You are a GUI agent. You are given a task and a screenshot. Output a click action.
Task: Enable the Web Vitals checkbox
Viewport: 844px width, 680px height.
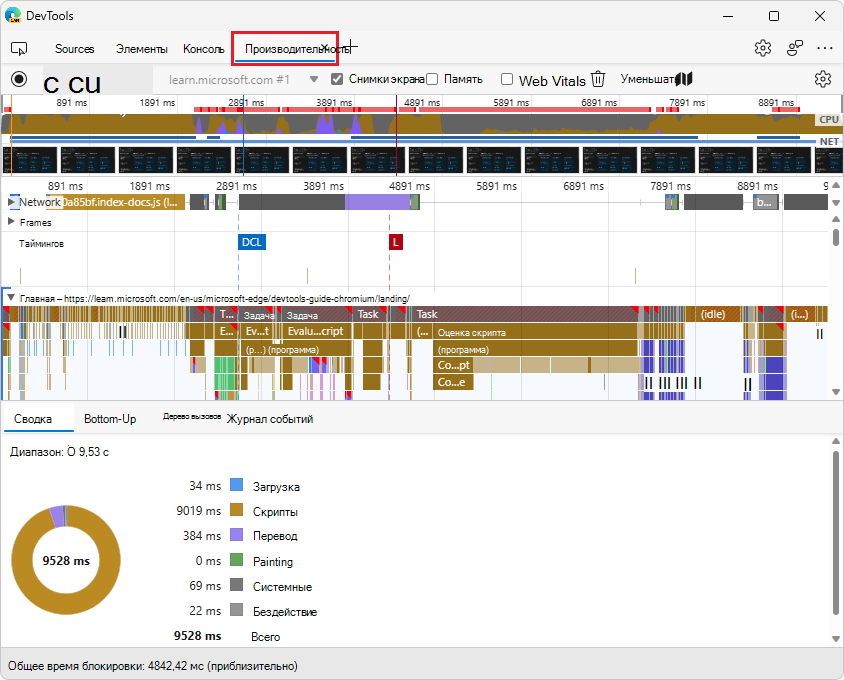[507, 79]
